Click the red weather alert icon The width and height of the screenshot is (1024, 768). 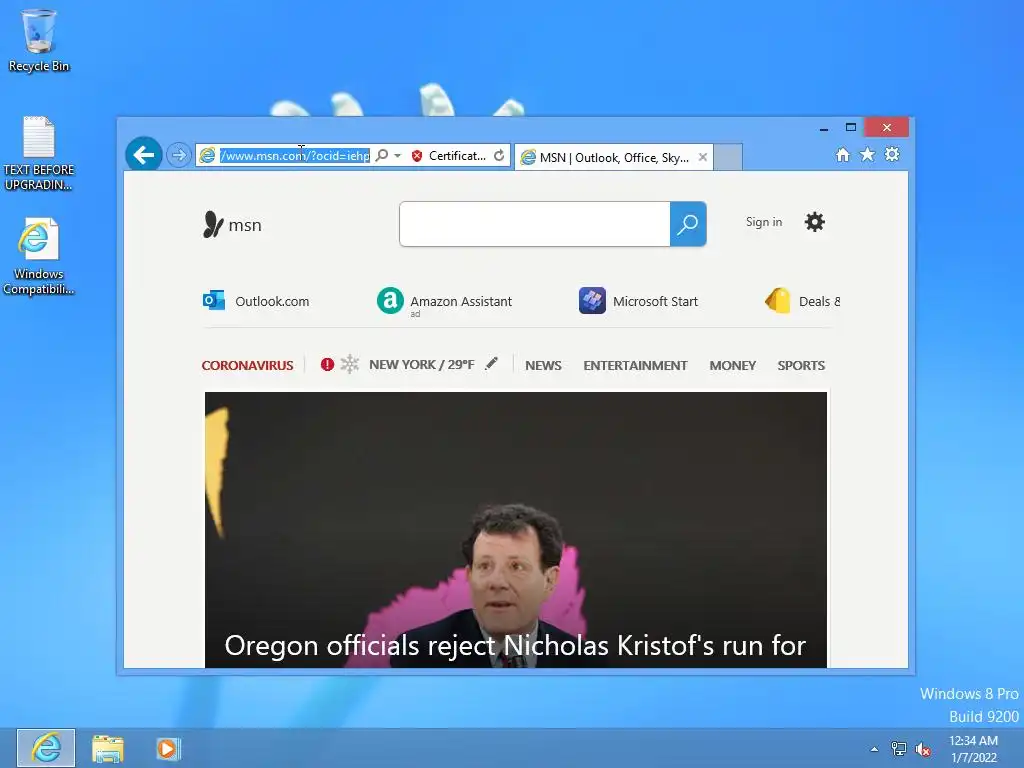pyautogui.click(x=327, y=364)
